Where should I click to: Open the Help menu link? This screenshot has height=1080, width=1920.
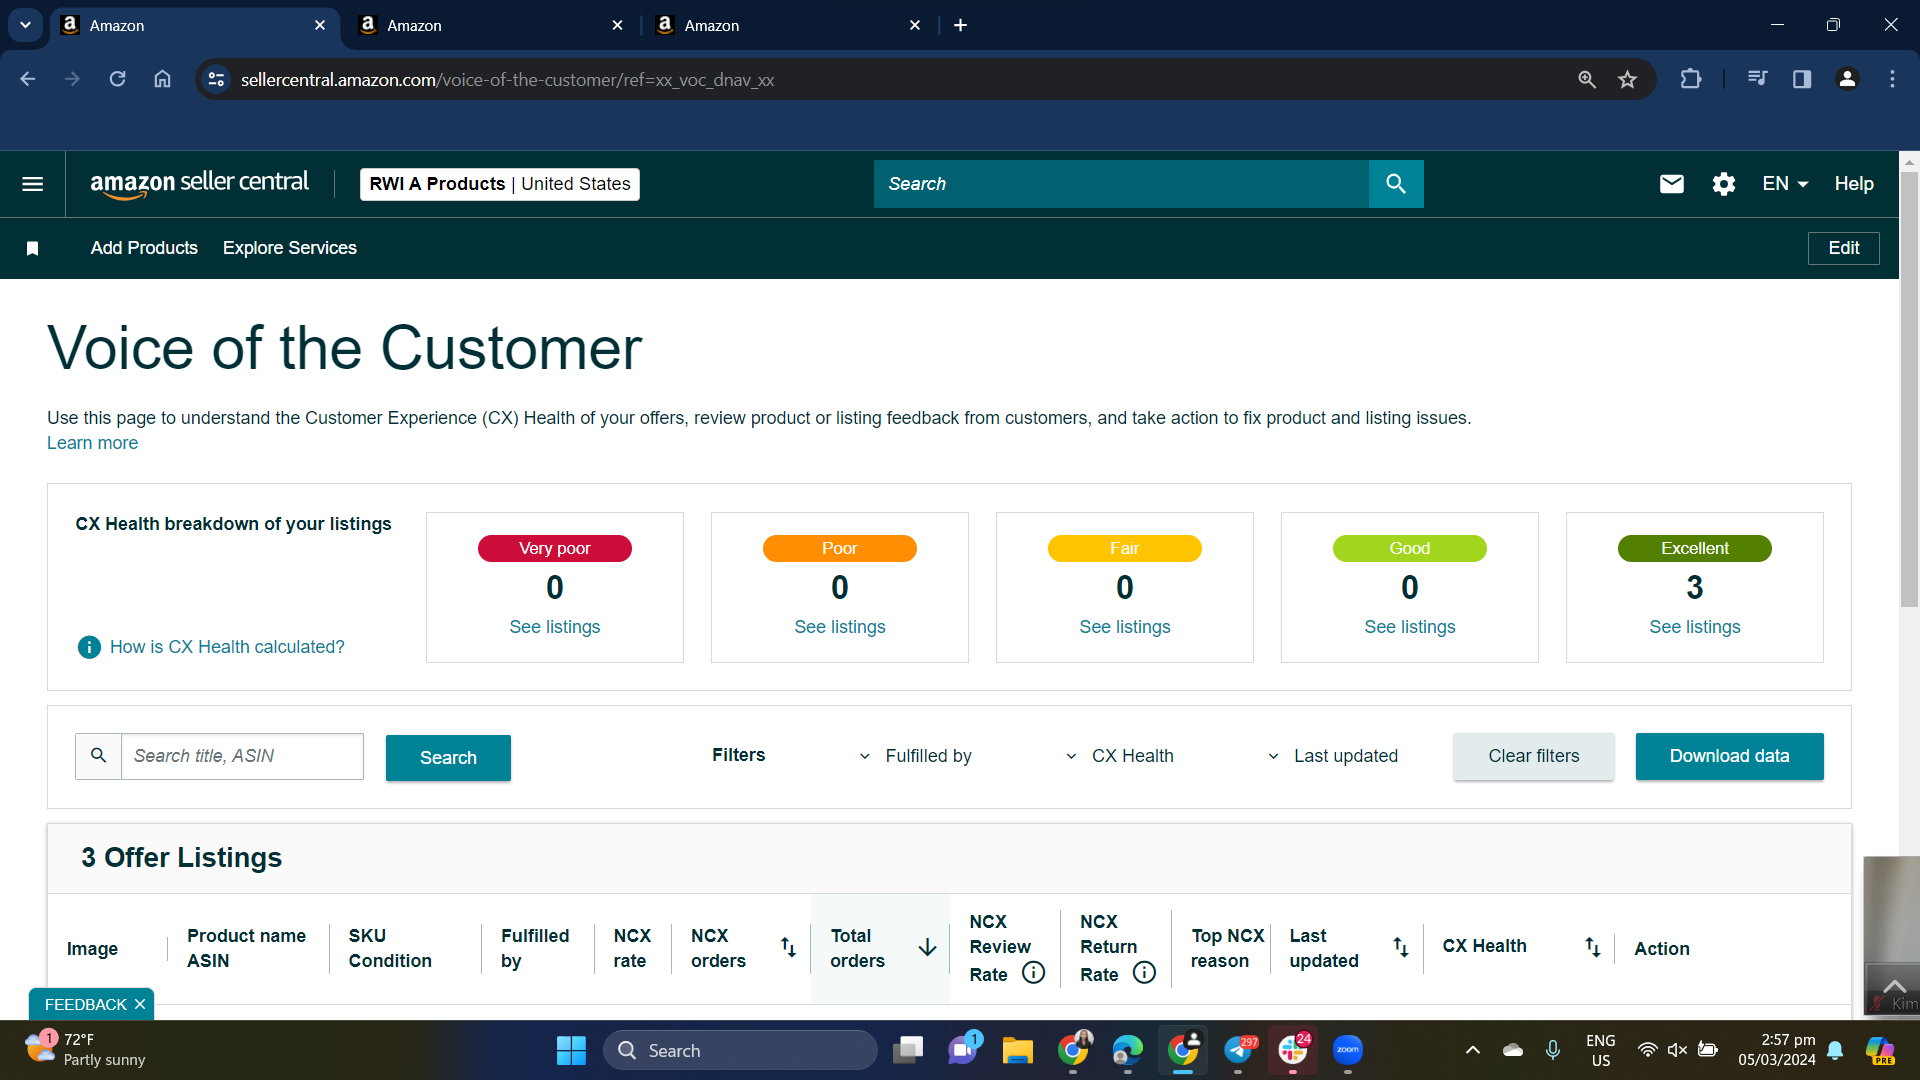[x=1854, y=184]
